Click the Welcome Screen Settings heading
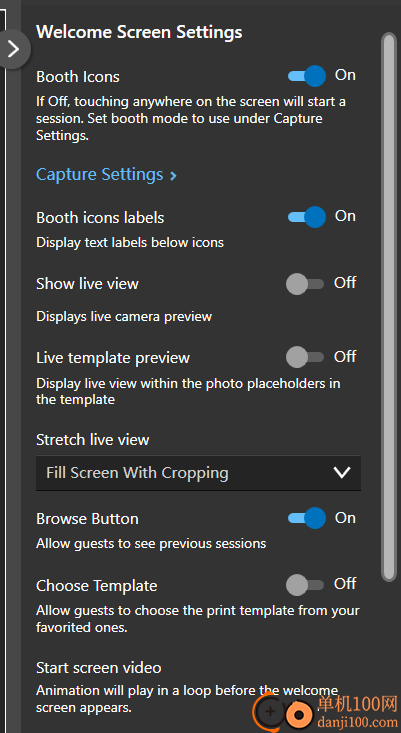Image resolution: width=401 pixels, height=733 pixels. (x=139, y=32)
